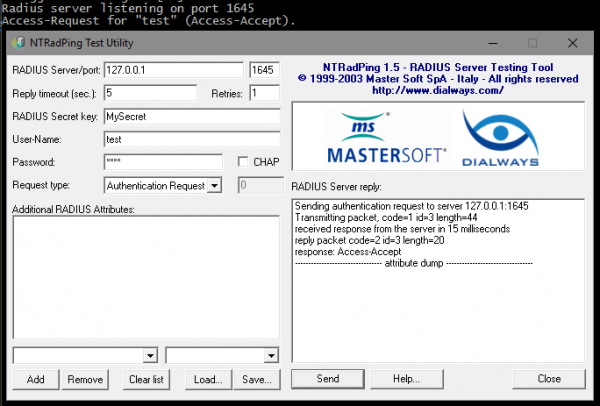Click the RADIUS Secret key field
600x406 pixels.
click(192, 116)
